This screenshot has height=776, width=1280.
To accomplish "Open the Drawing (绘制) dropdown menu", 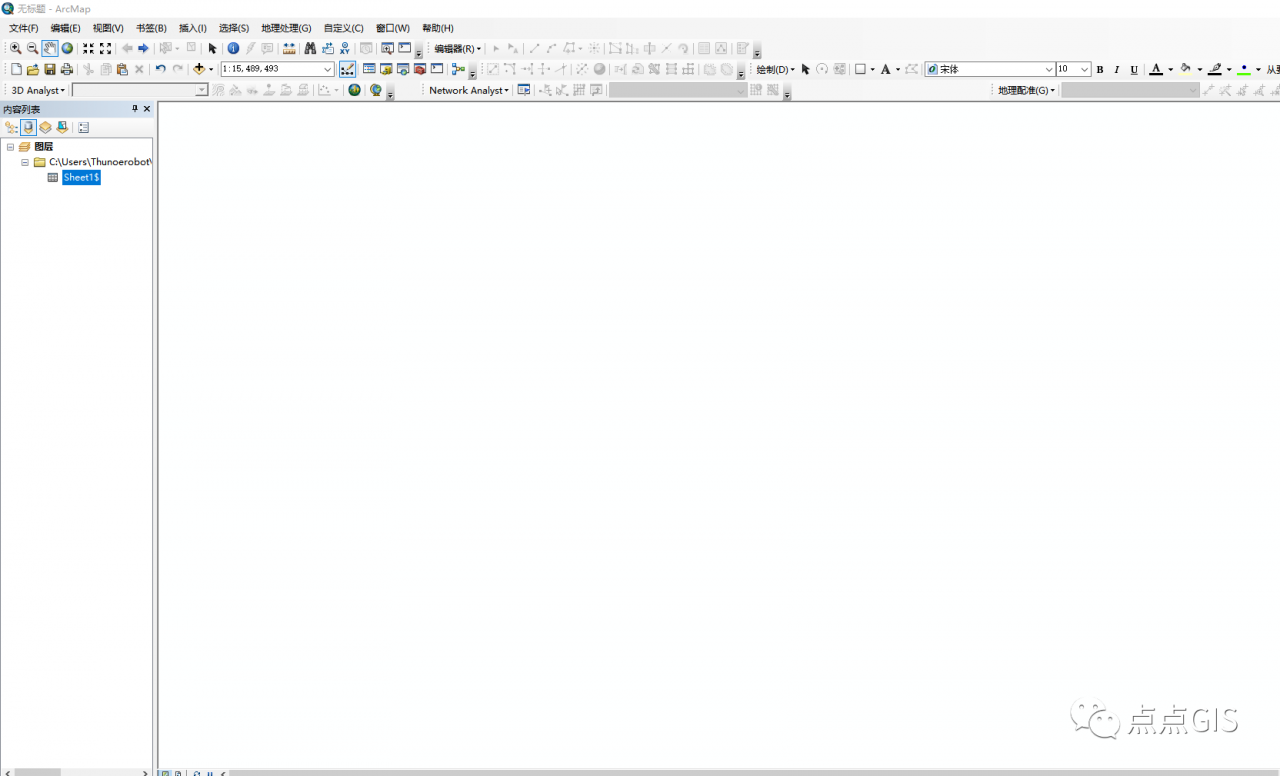I will click(x=776, y=69).
